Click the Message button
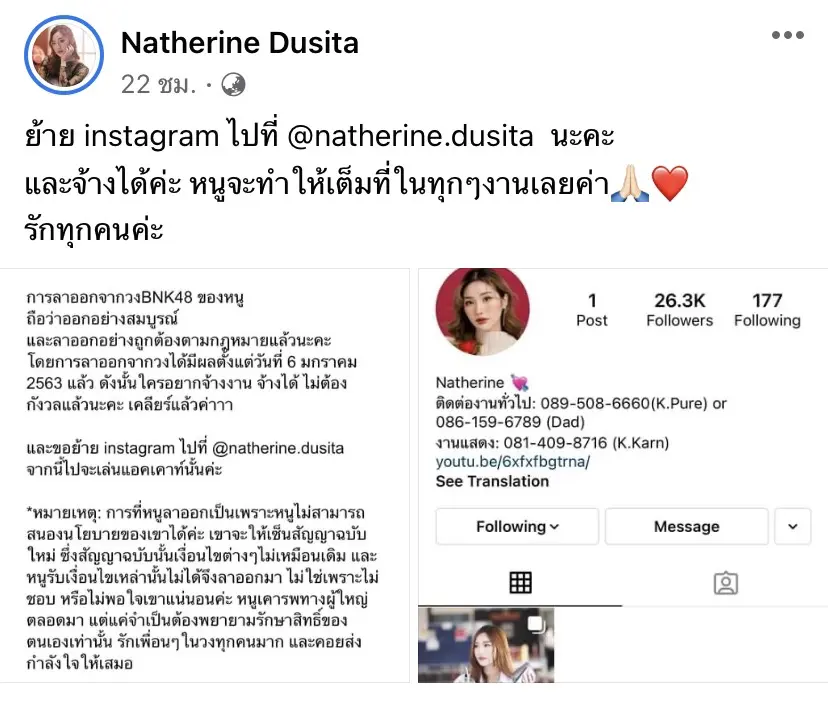Image resolution: width=828 pixels, height=703 pixels. [x=686, y=527]
